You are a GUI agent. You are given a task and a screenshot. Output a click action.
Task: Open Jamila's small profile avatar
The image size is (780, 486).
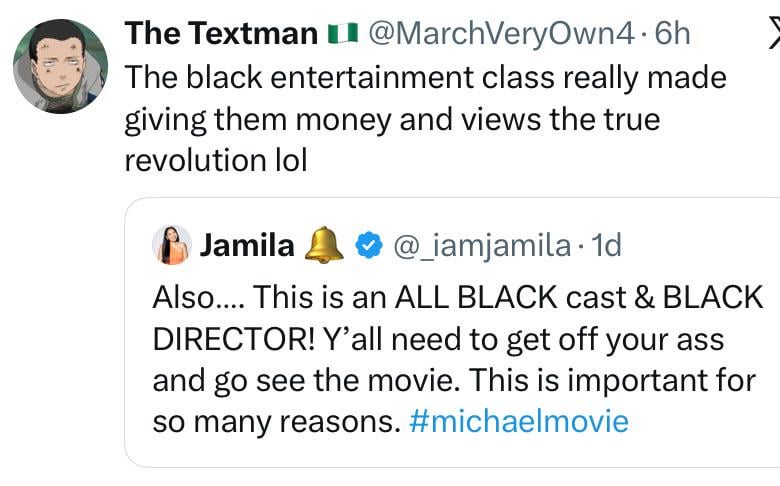coord(172,245)
